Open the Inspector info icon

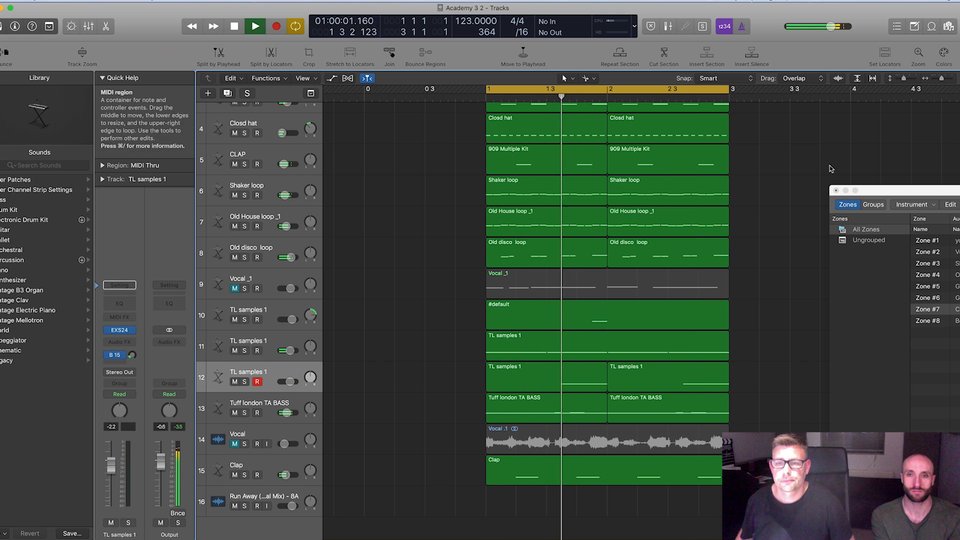(15, 26)
